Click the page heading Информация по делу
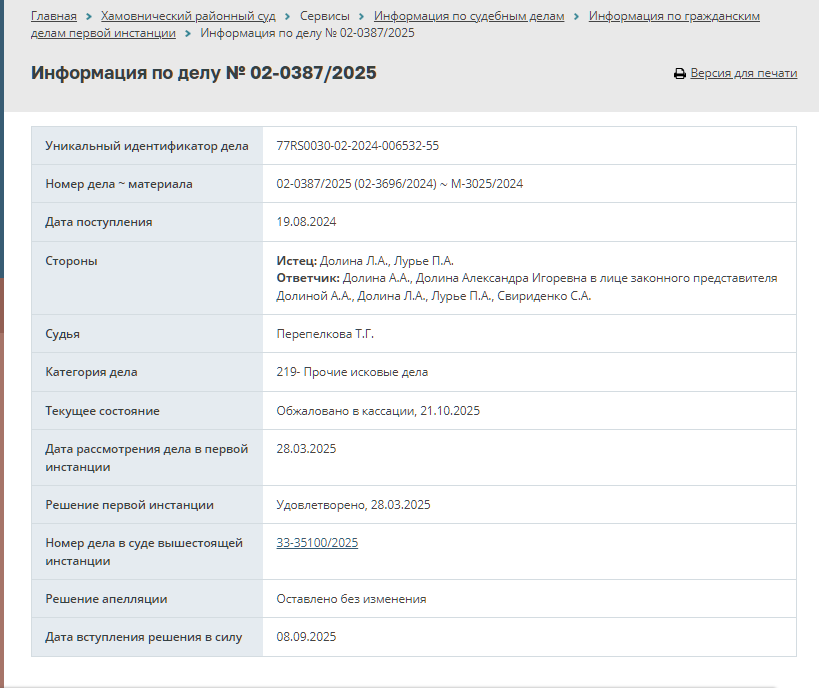This screenshot has height=688, width=819. 204,73
